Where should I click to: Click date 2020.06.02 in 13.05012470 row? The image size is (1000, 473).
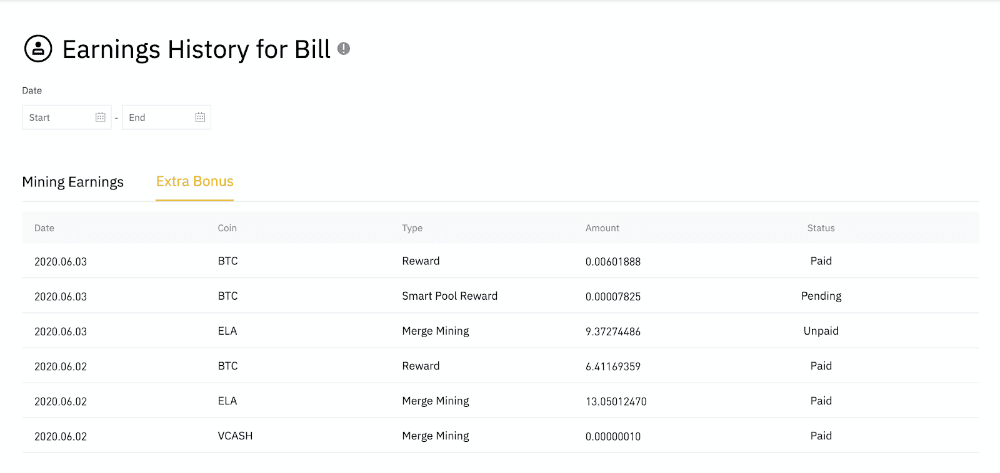coord(61,402)
